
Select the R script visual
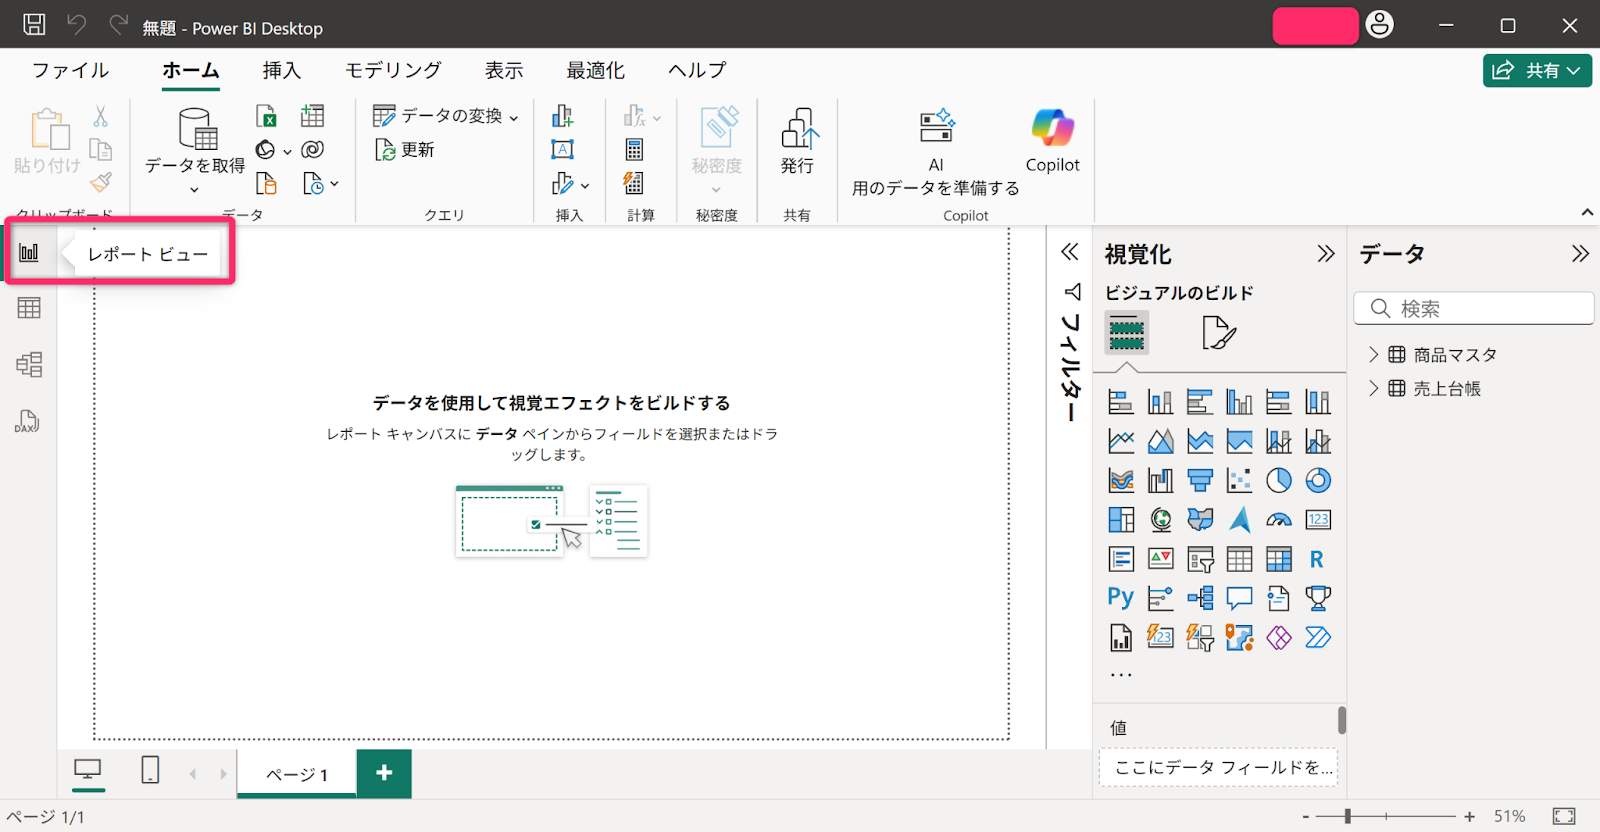[x=1318, y=559]
